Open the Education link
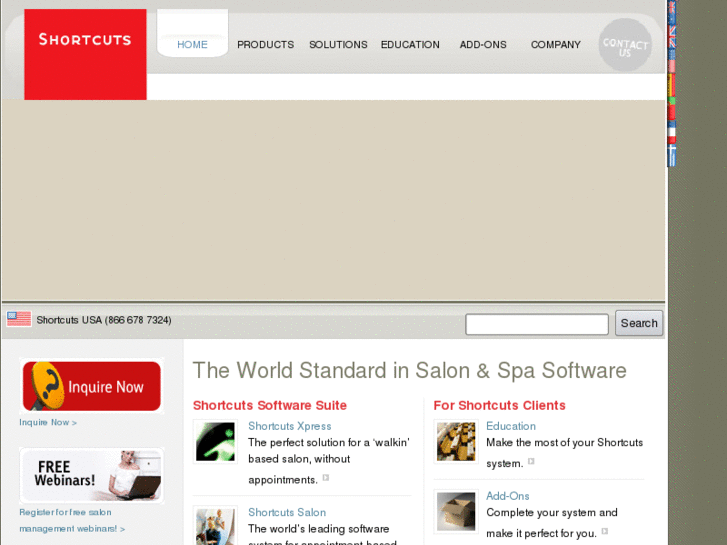The image size is (727, 545). [511, 426]
